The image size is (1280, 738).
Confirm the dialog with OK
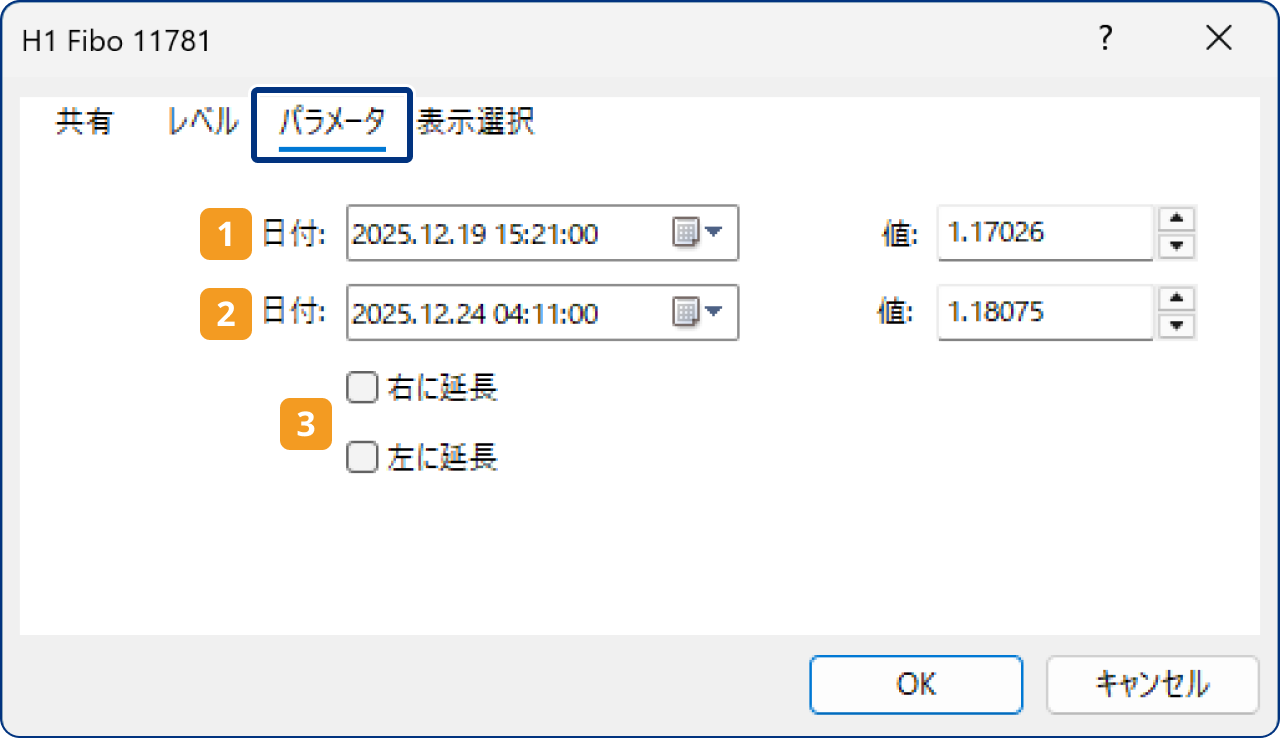pyautogui.click(x=915, y=684)
